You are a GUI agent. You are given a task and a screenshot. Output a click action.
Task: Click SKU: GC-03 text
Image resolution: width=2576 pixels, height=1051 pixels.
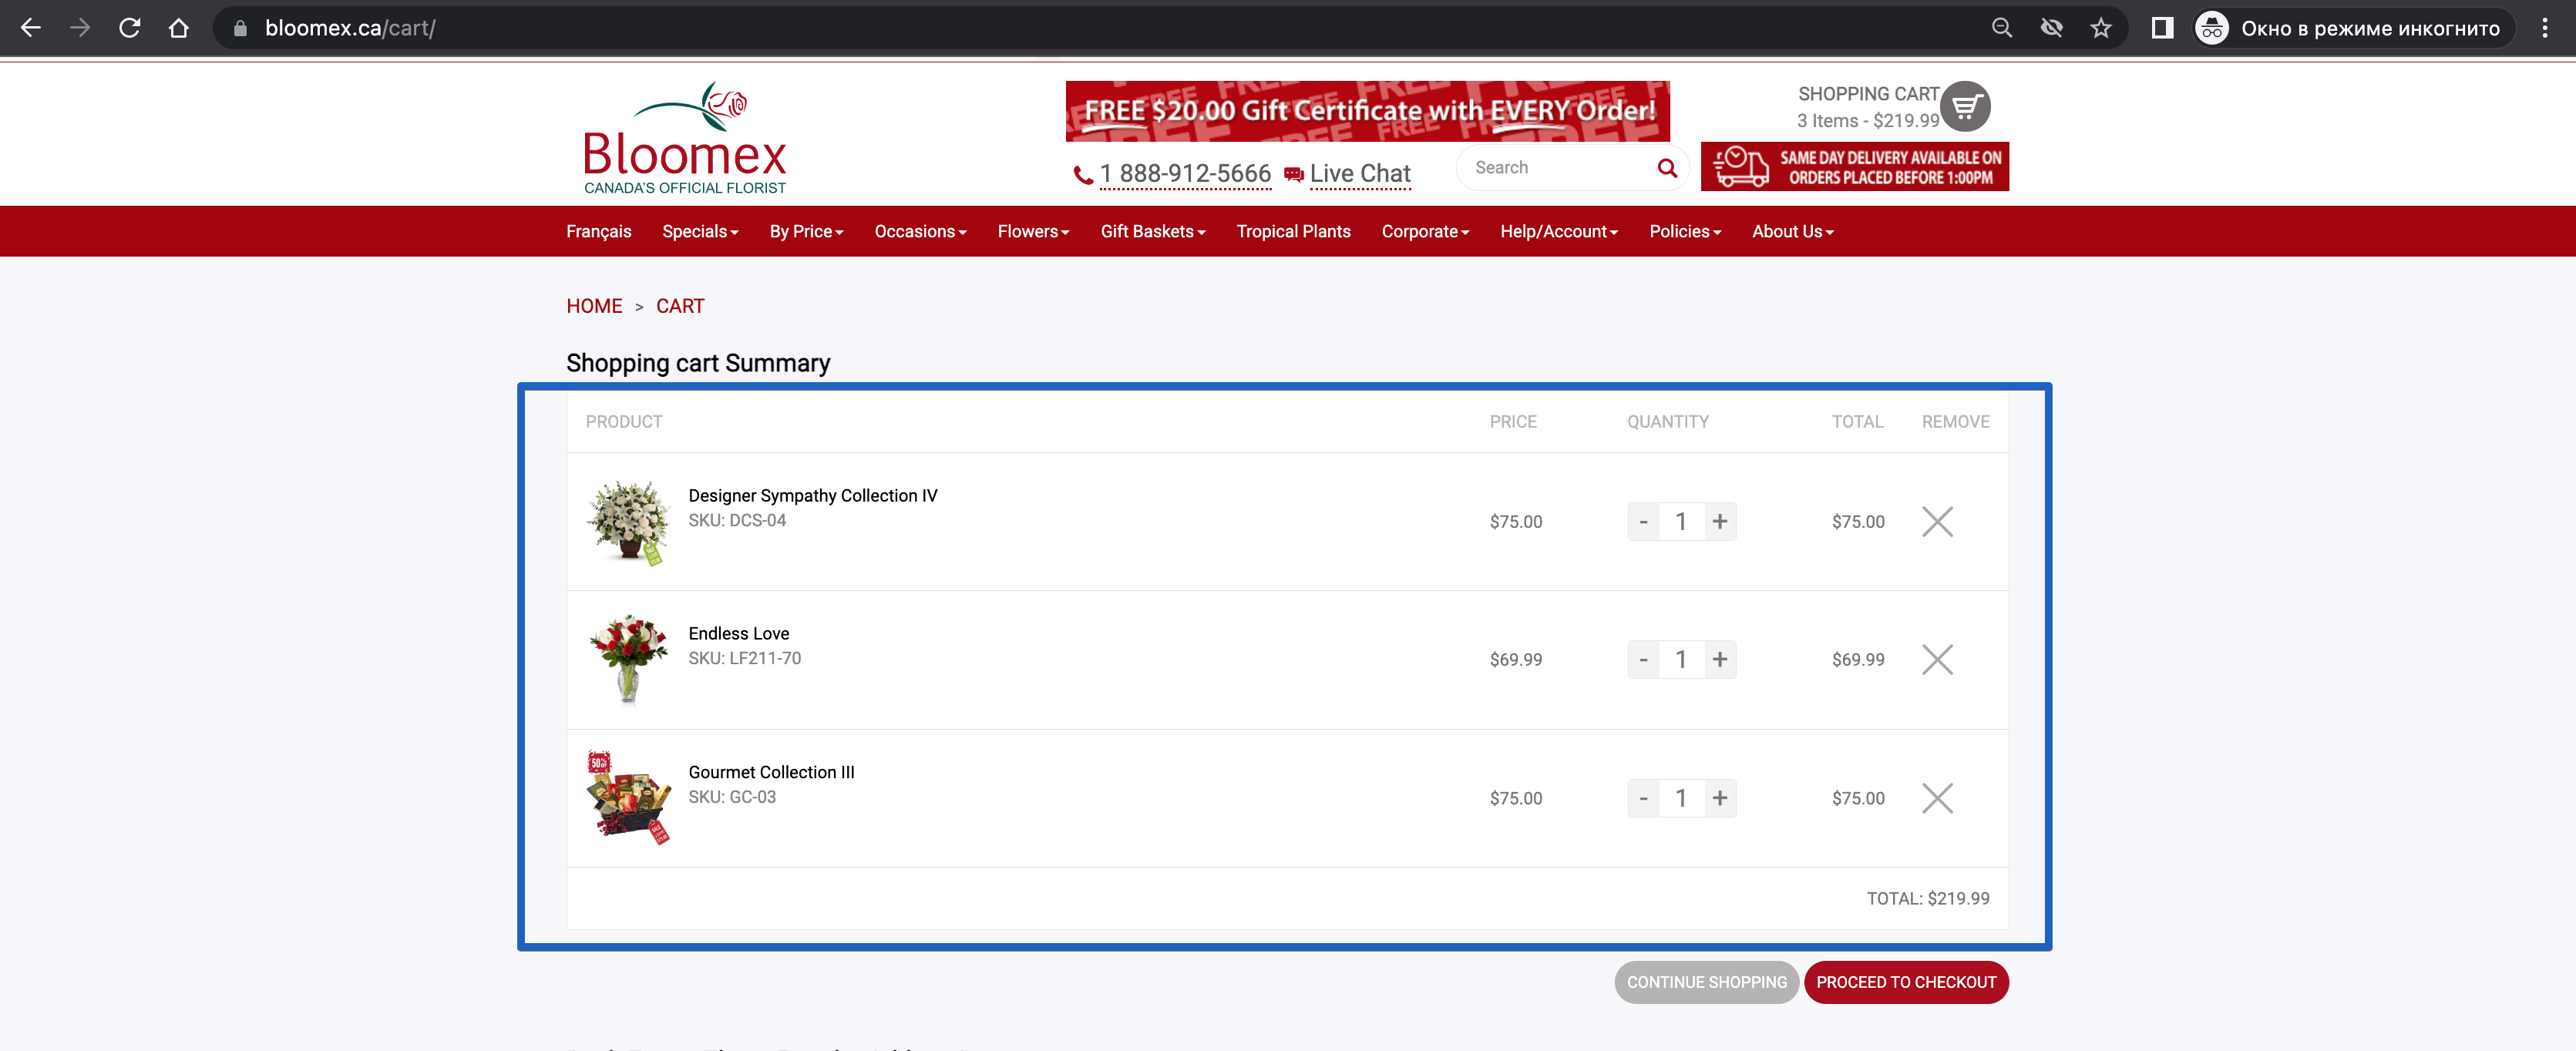click(732, 797)
